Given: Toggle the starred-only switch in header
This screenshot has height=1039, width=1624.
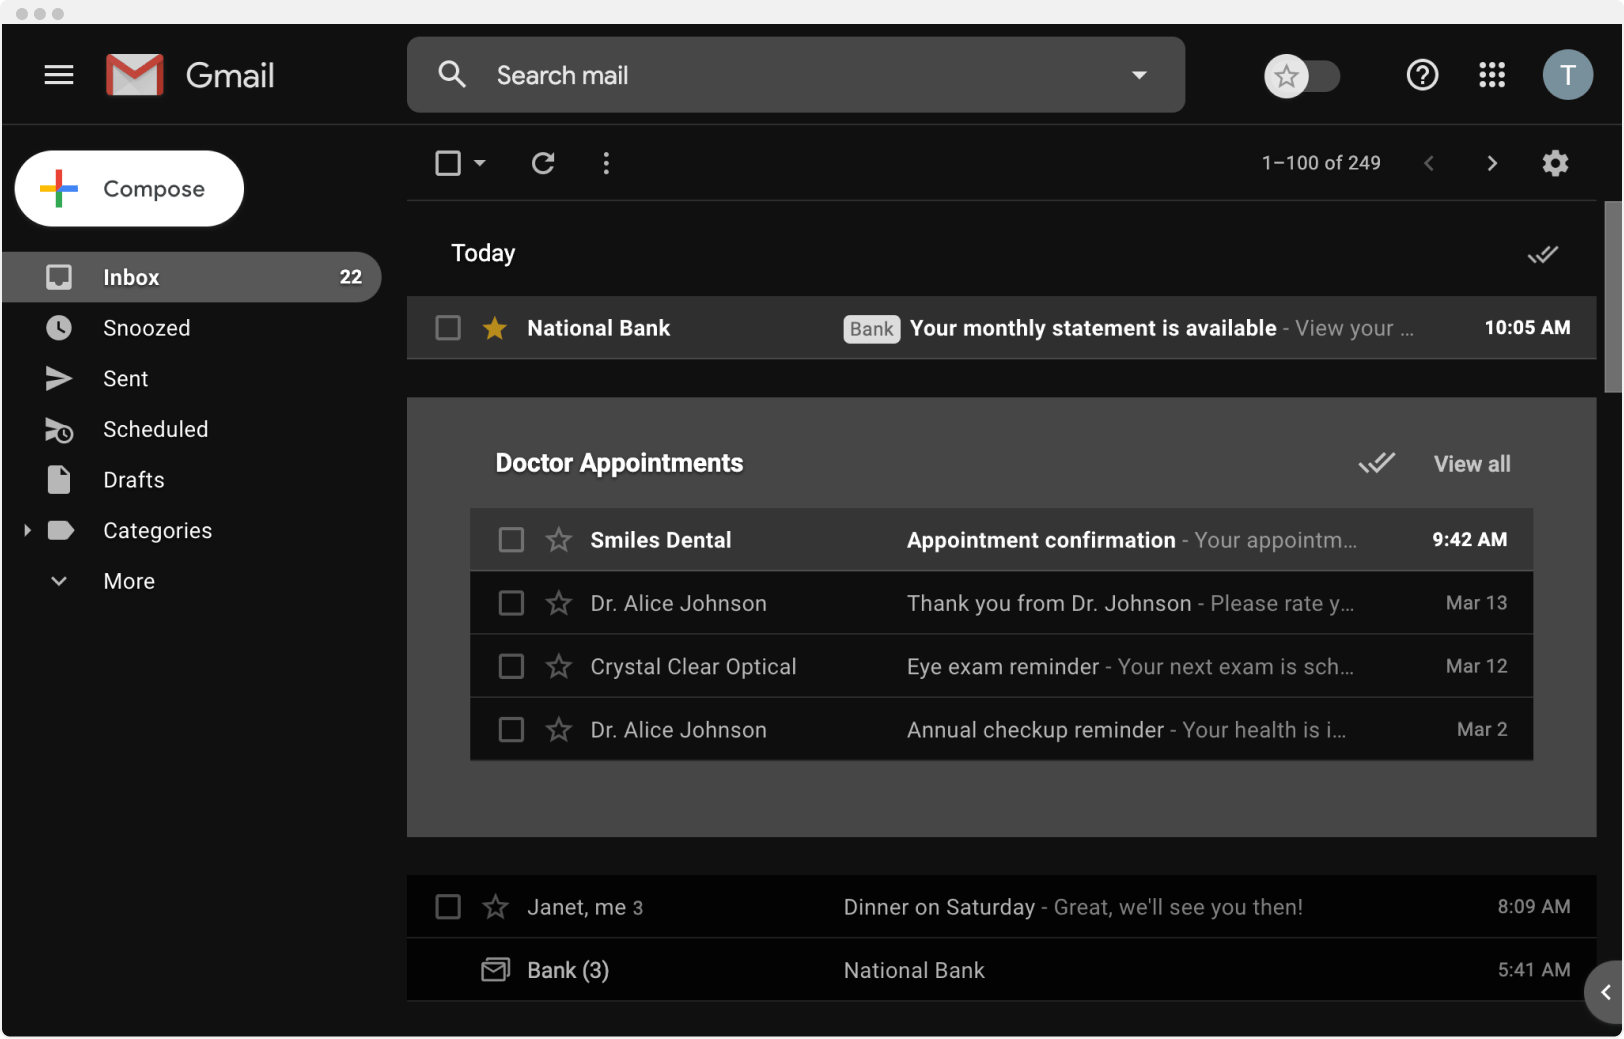Looking at the screenshot, I should [1301, 76].
